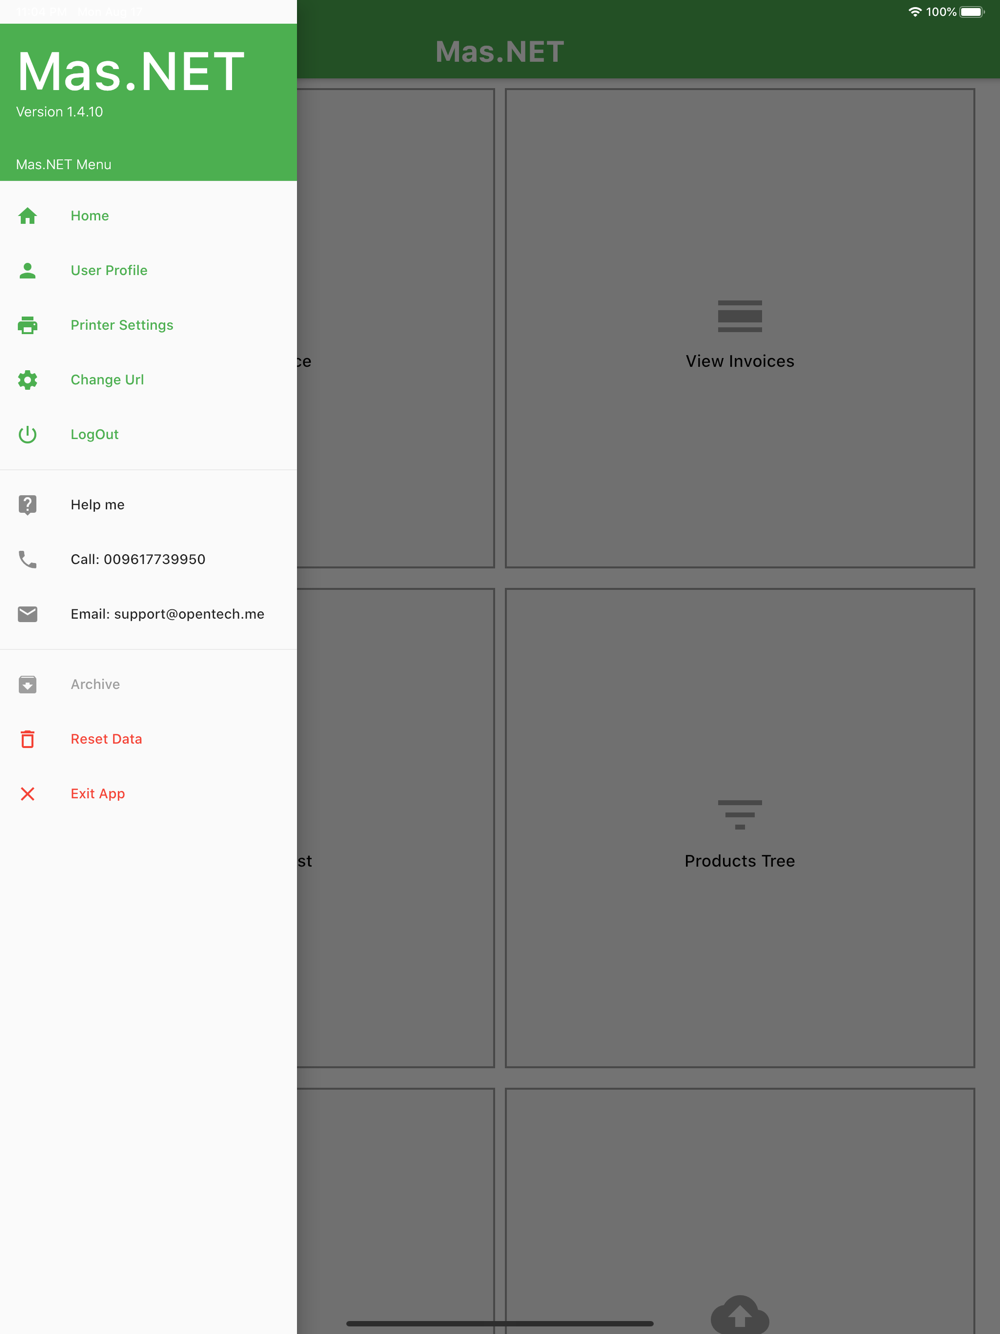
Task: Select Help me menu item
Action: pyautogui.click(x=148, y=505)
